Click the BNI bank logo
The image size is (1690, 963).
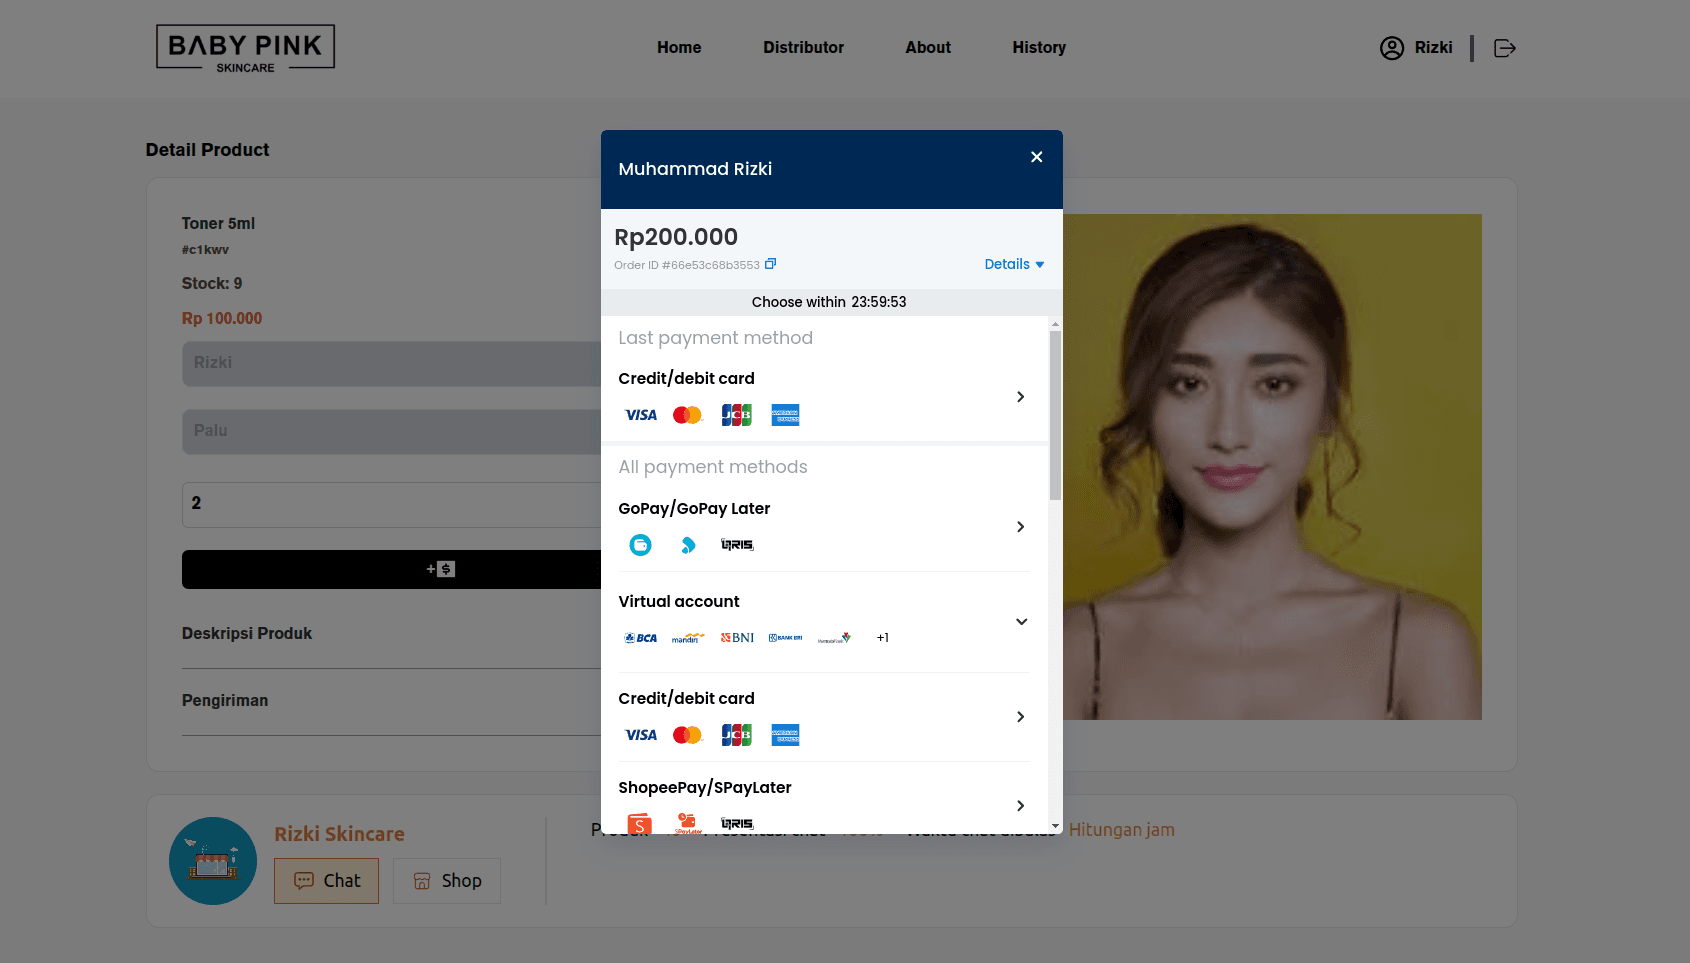[737, 638]
